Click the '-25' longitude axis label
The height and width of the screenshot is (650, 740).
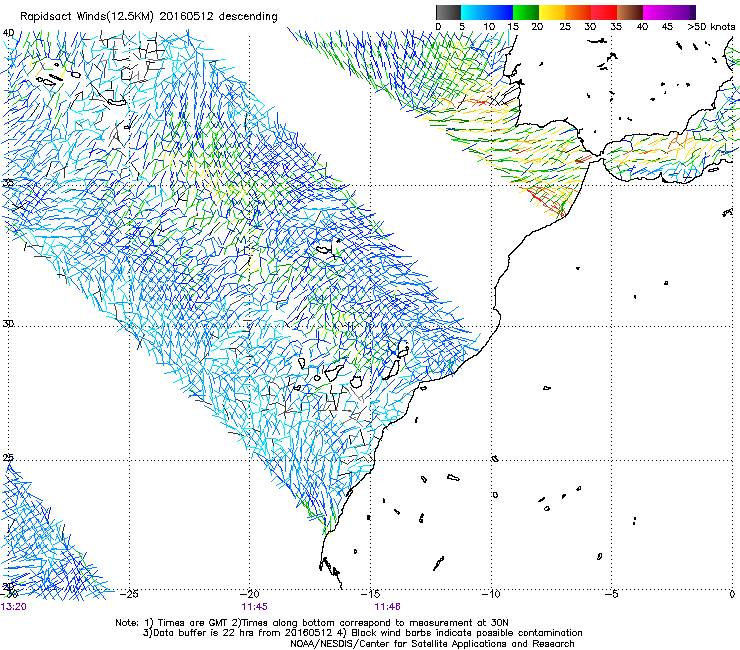click(x=129, y=594)
